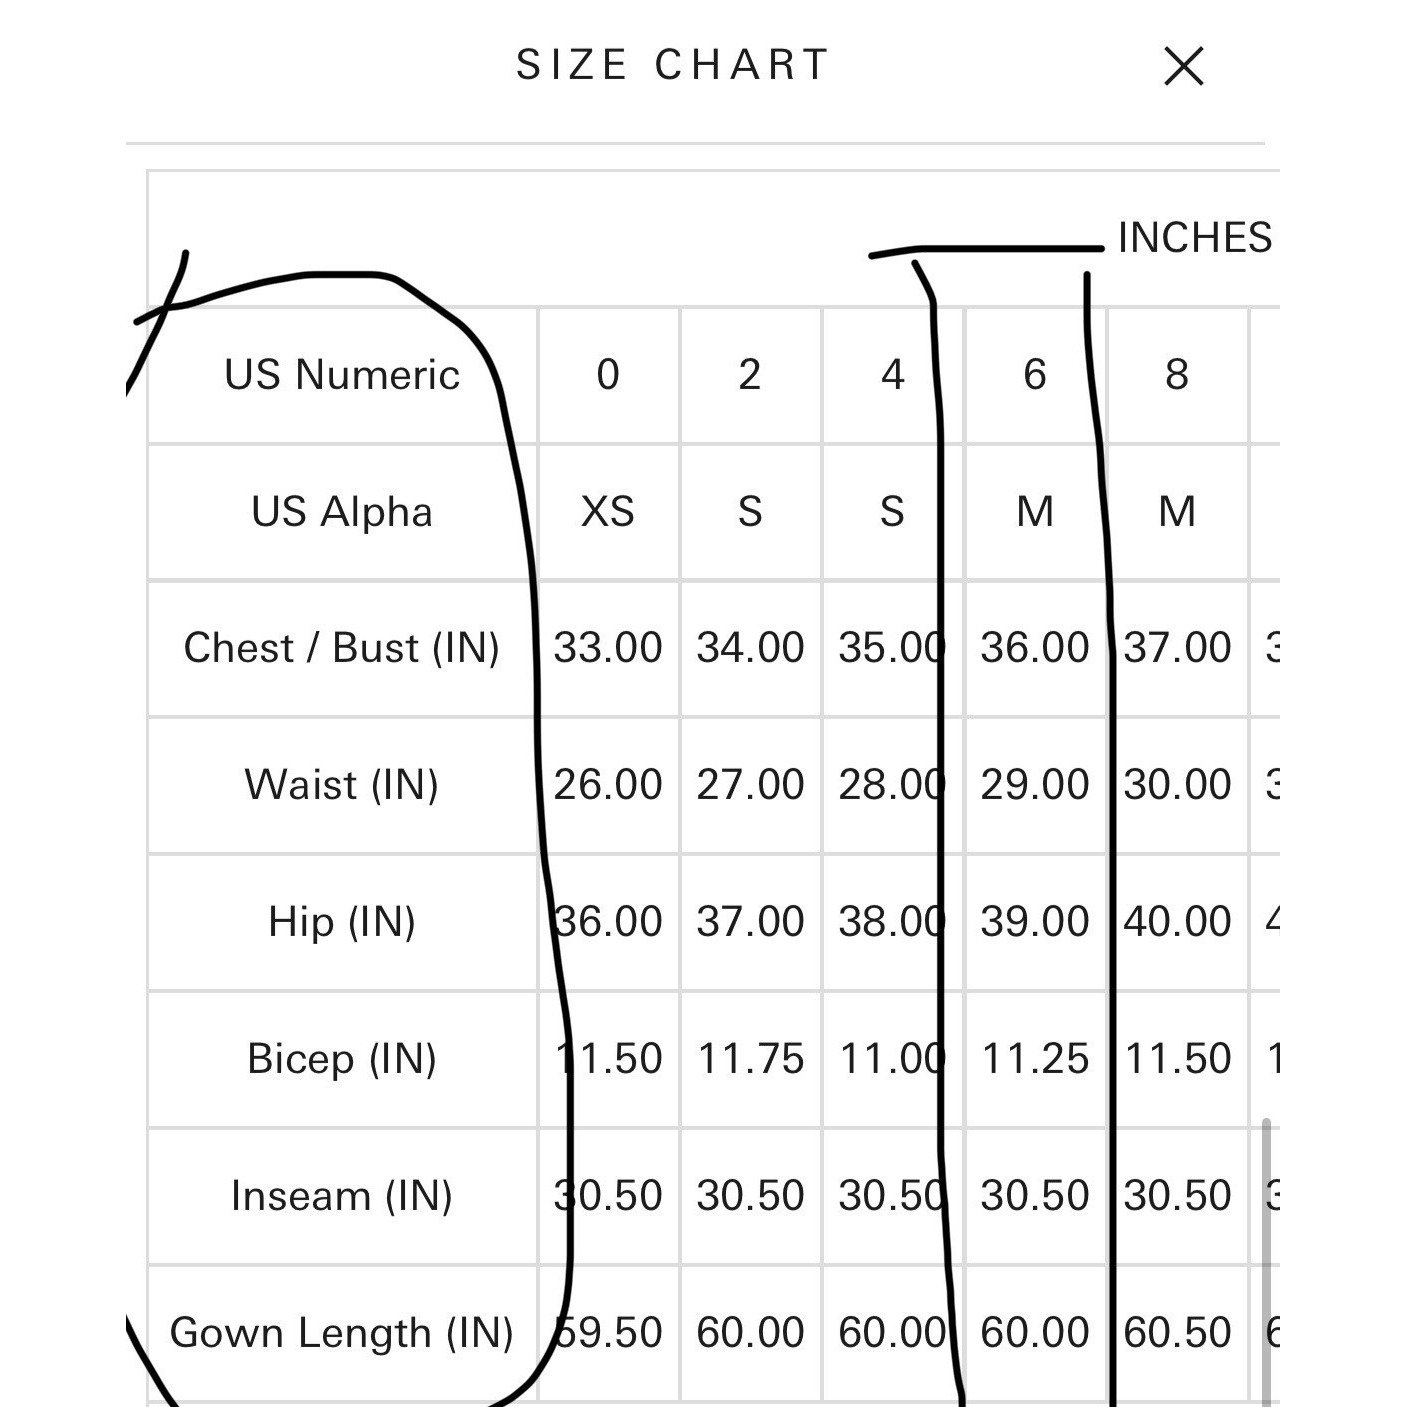Click the 39.00 hip measurement cell
1407x1407 pixels.
point(1035,922)
